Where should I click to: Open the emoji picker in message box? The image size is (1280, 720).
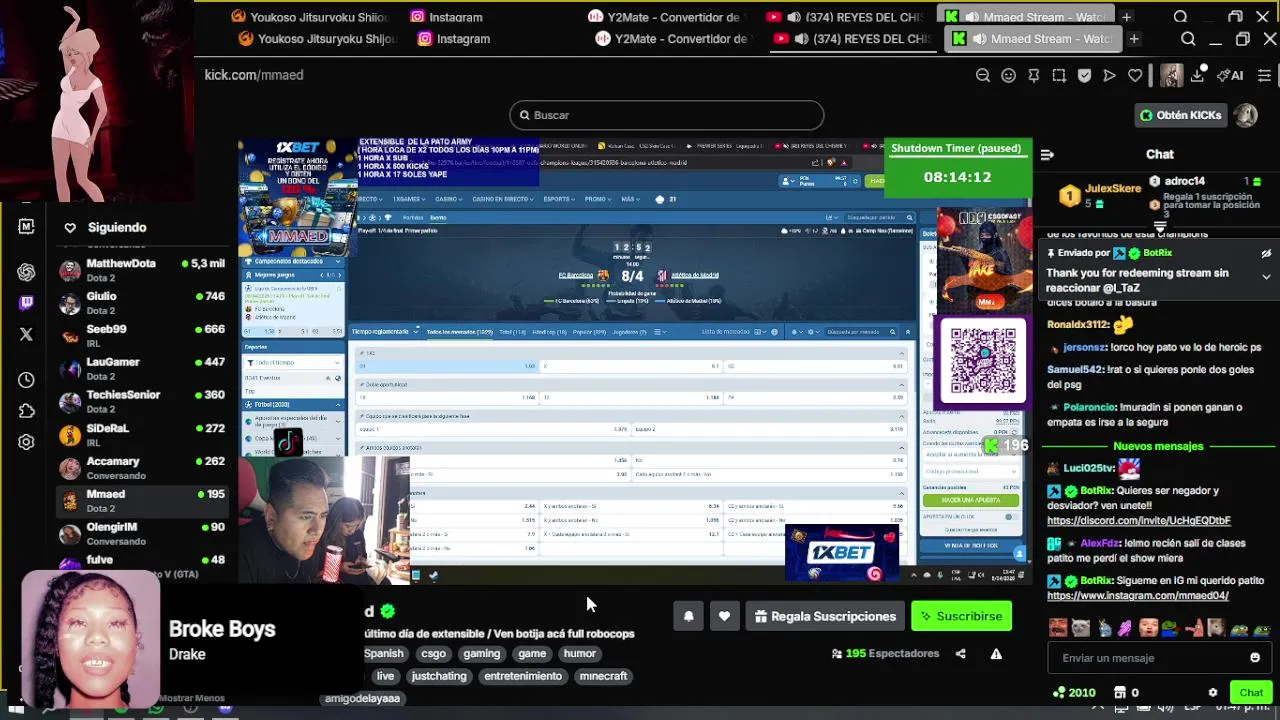pos(1255,658)
